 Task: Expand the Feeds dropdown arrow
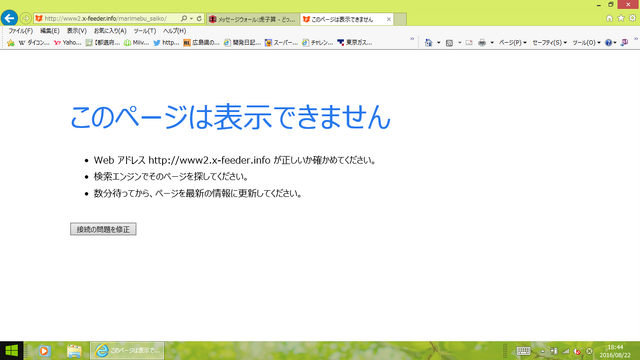(459, 42)
